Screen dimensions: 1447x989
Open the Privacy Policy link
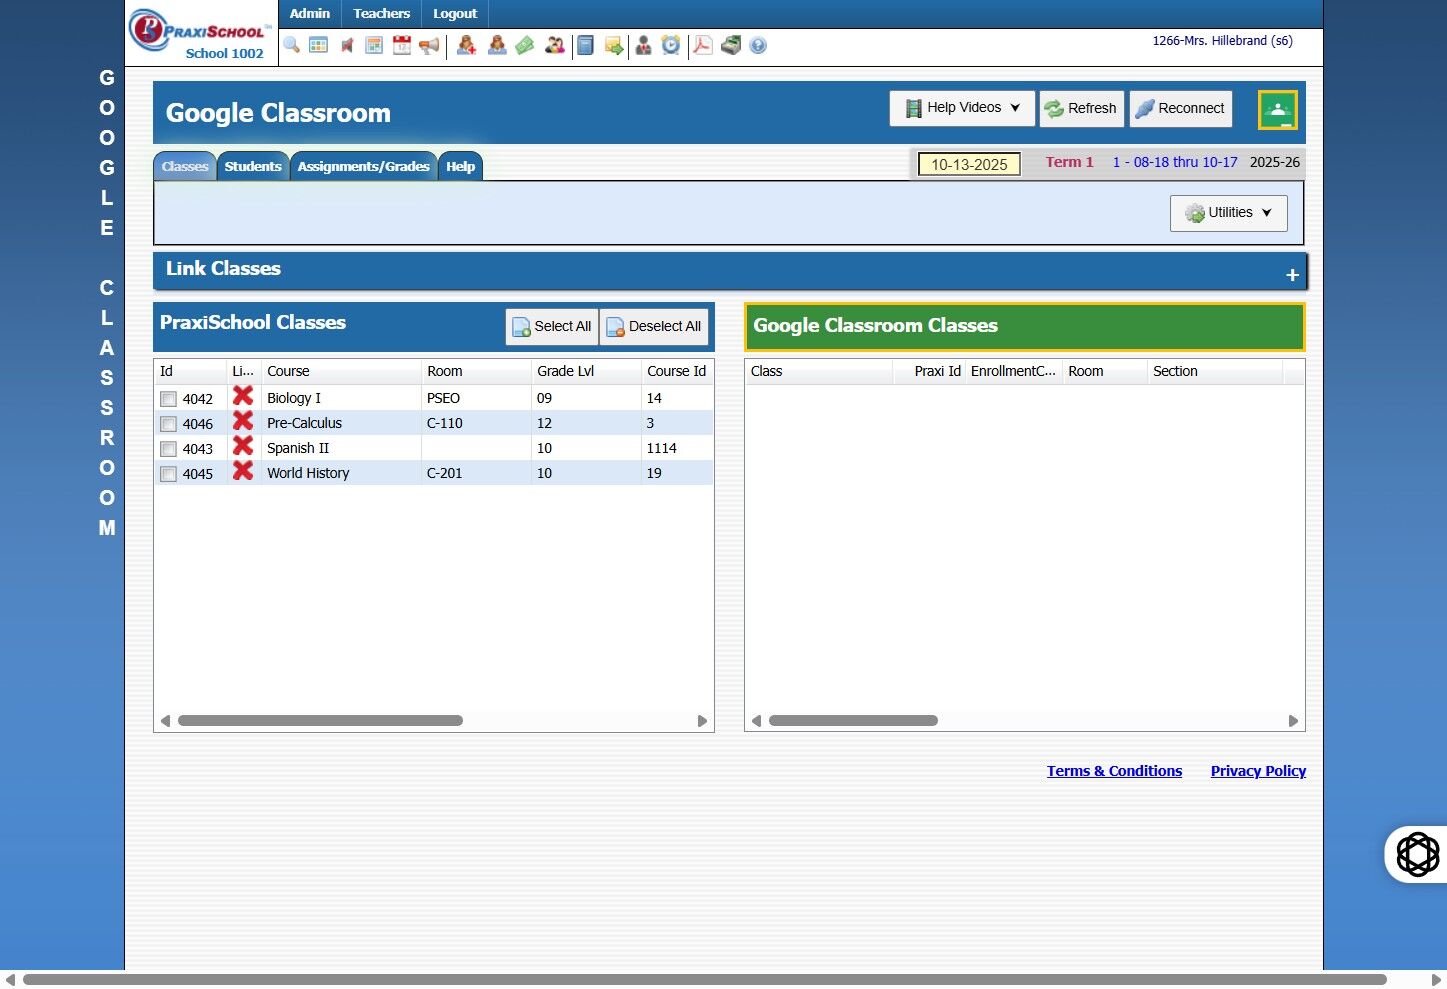point(1258,771)
